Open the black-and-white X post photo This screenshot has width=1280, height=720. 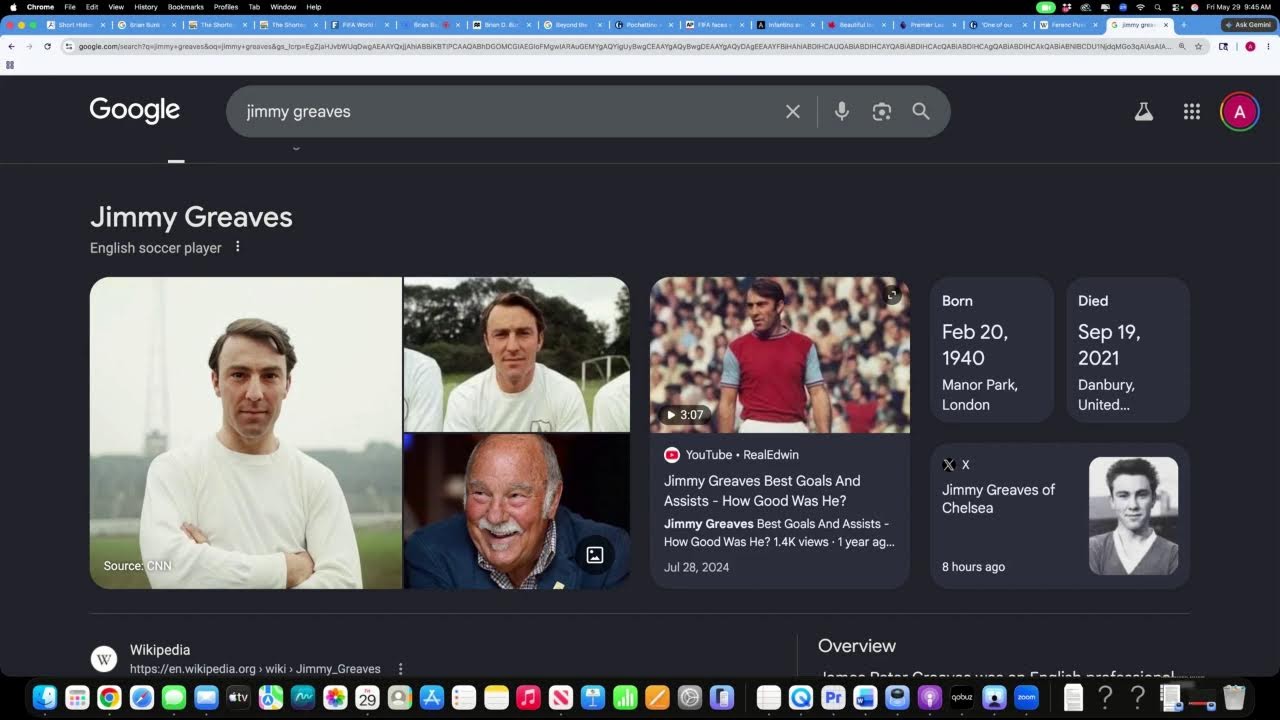tap(1133, 516)
